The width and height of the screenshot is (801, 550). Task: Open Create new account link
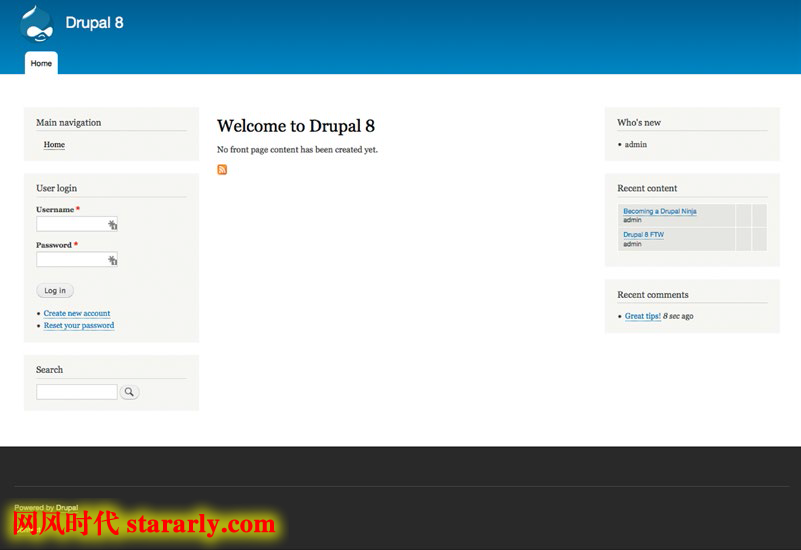click(x=77, y=313)
